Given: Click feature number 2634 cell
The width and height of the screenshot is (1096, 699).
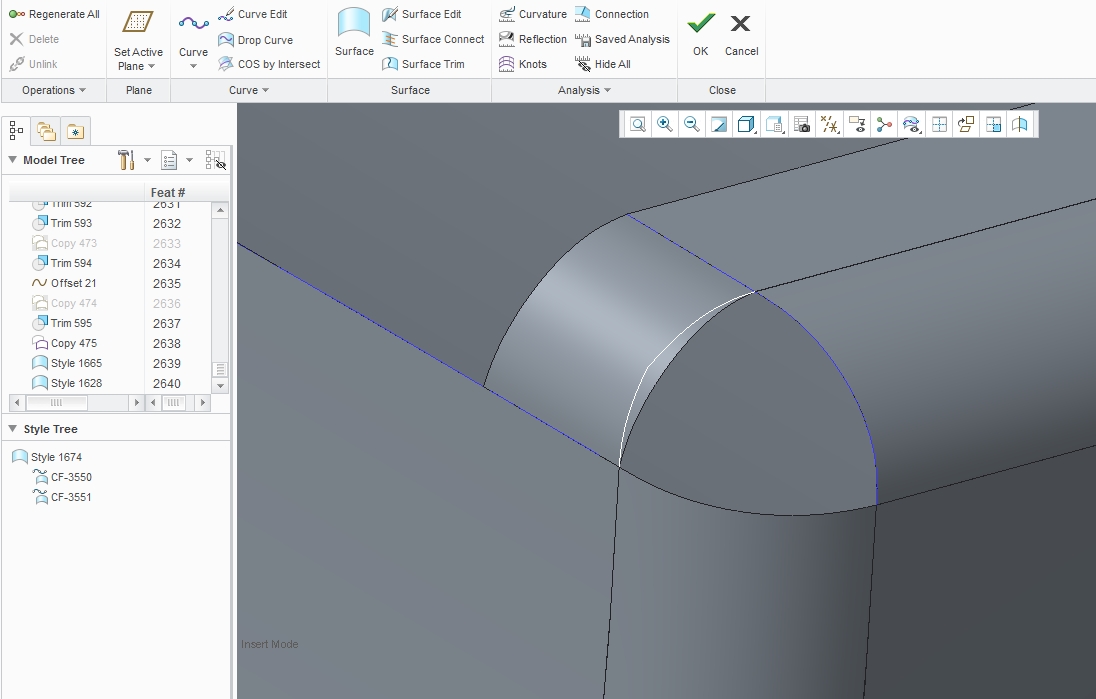Looking at the screenshot, I should click(x=167, y=264).
